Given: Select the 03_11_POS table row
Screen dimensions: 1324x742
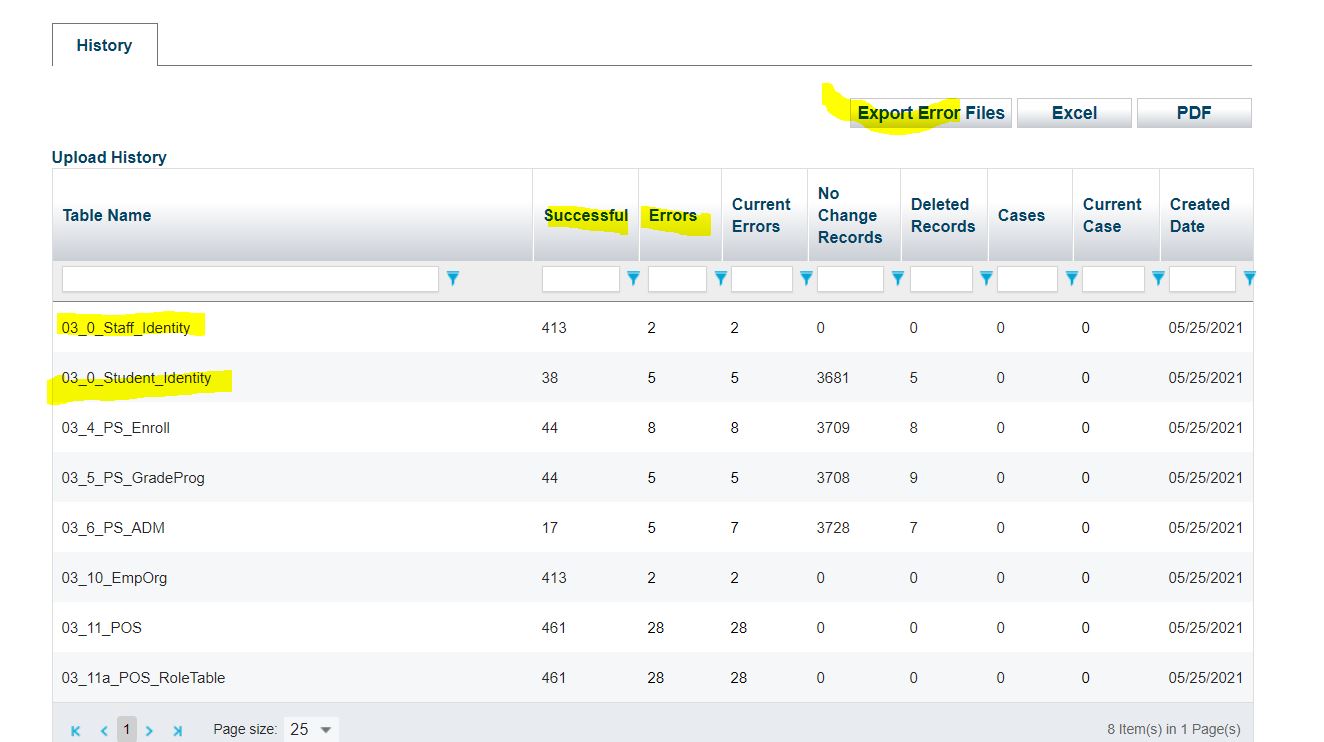Looking at the screenshot, I should coord(652,628).
